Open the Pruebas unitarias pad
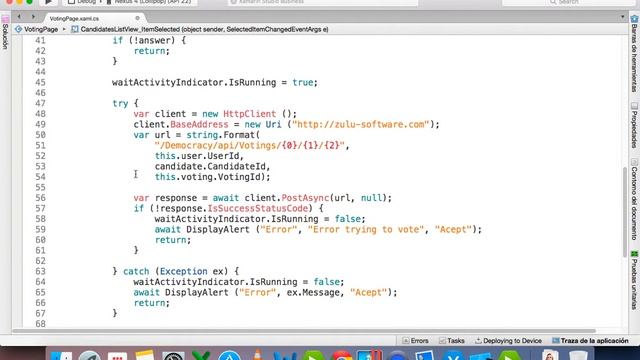The height and width of the screenshot is (360, 640). (x=634, y=280)
